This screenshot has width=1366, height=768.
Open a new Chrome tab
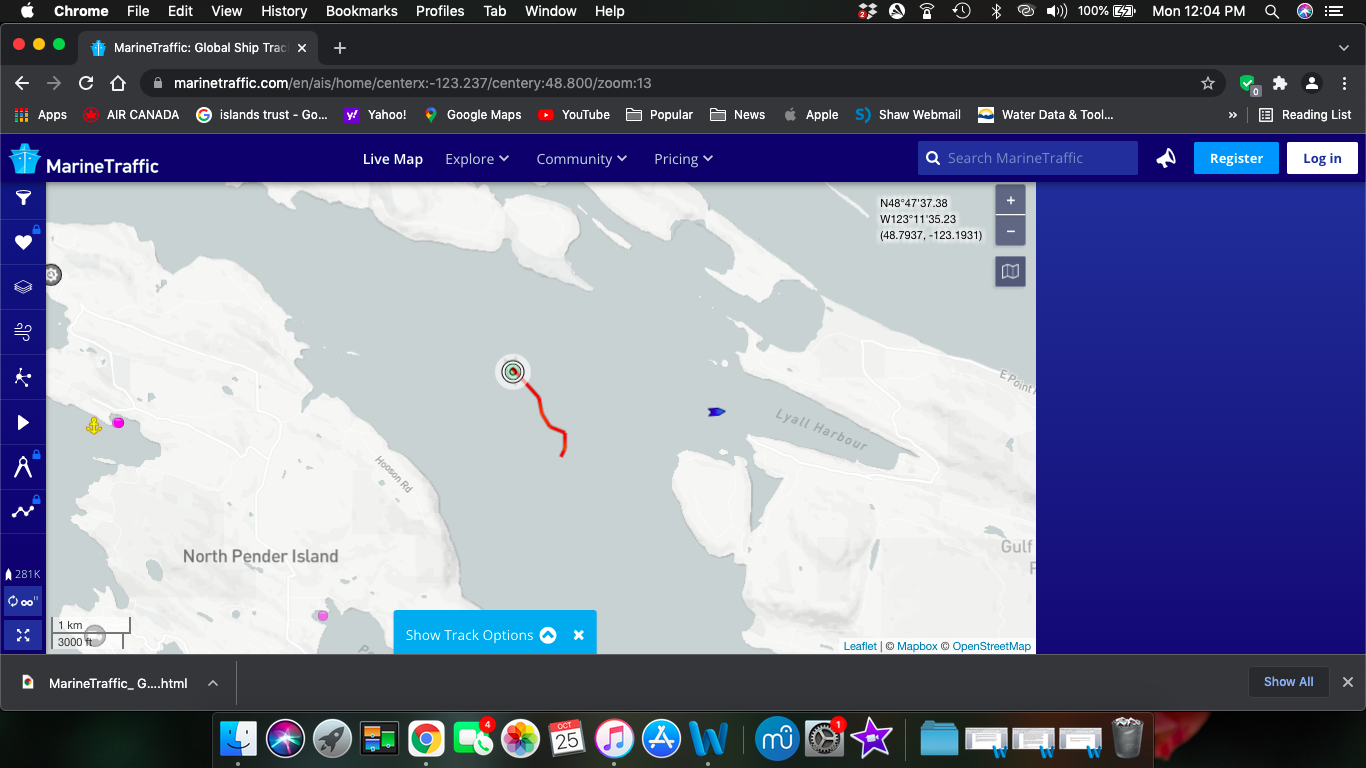(340, 48)
